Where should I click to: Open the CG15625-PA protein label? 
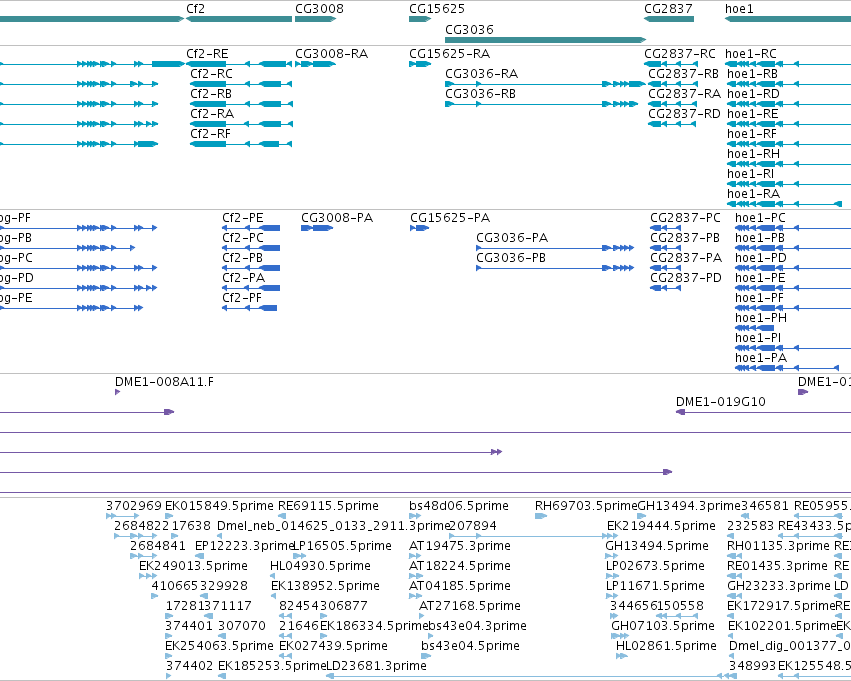(x=450, y=218)
